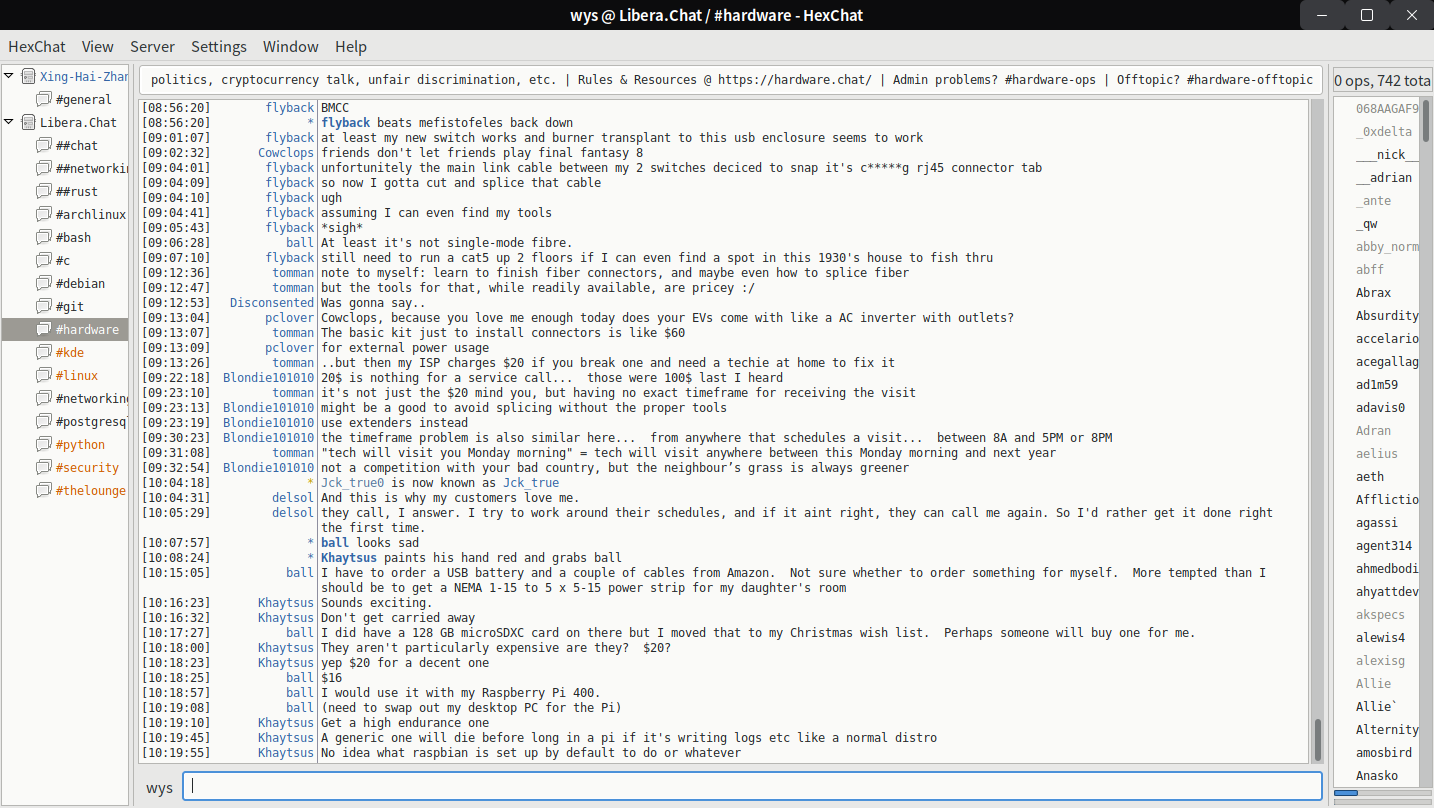The image size is (1434, 808).
Task: Select user amosbird in the user list
Action: pyautogui.click(x=1384, y=752)
